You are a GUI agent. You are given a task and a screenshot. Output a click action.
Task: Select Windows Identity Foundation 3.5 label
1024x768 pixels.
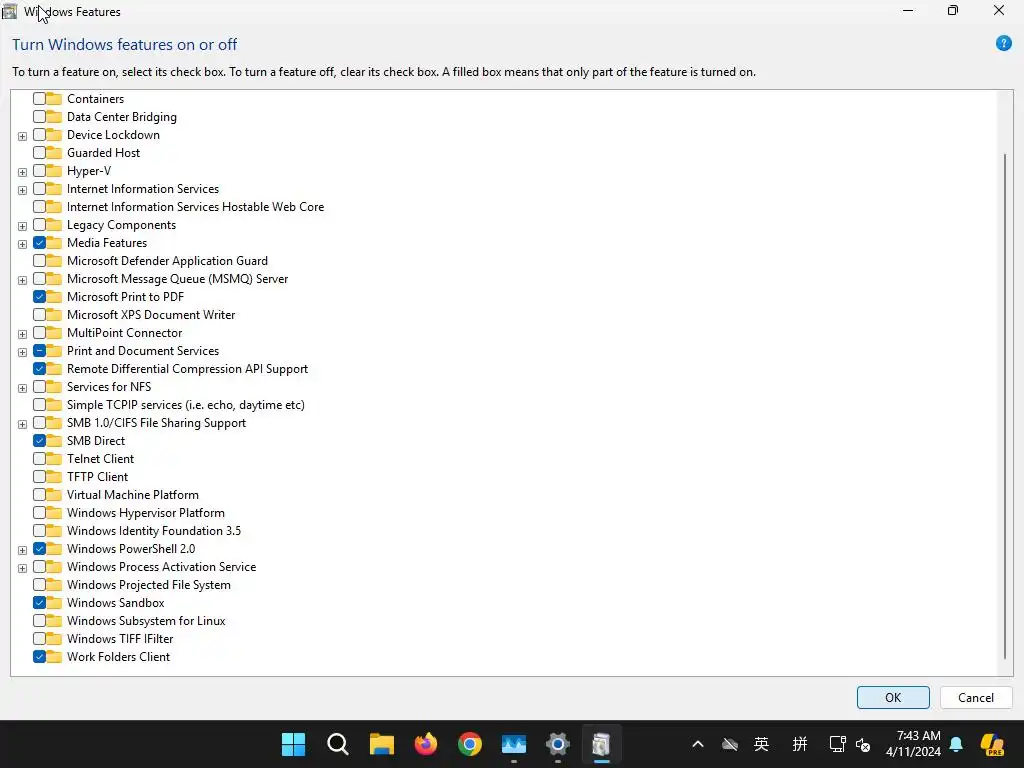[x=154, y=531]
